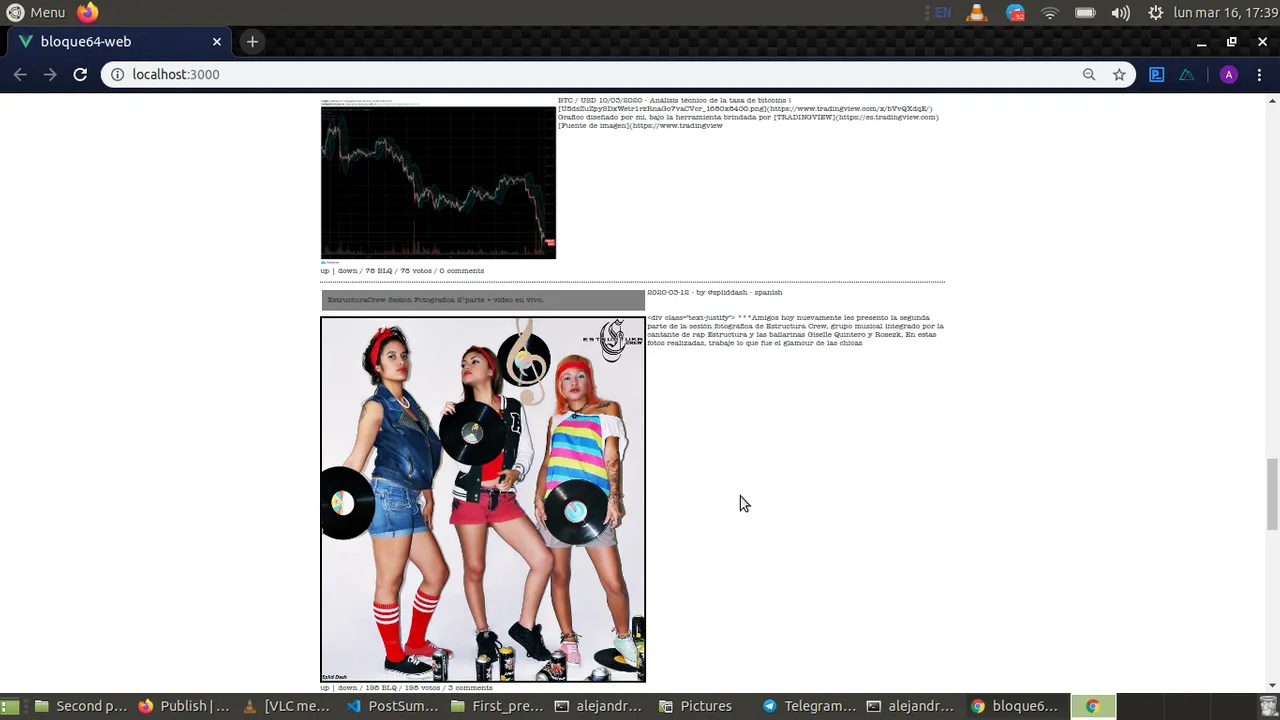Click 'up' under the bitcoin chart post
Image resolution: width=1280 pixels, height=720 pixels.
tap(324, 271)
